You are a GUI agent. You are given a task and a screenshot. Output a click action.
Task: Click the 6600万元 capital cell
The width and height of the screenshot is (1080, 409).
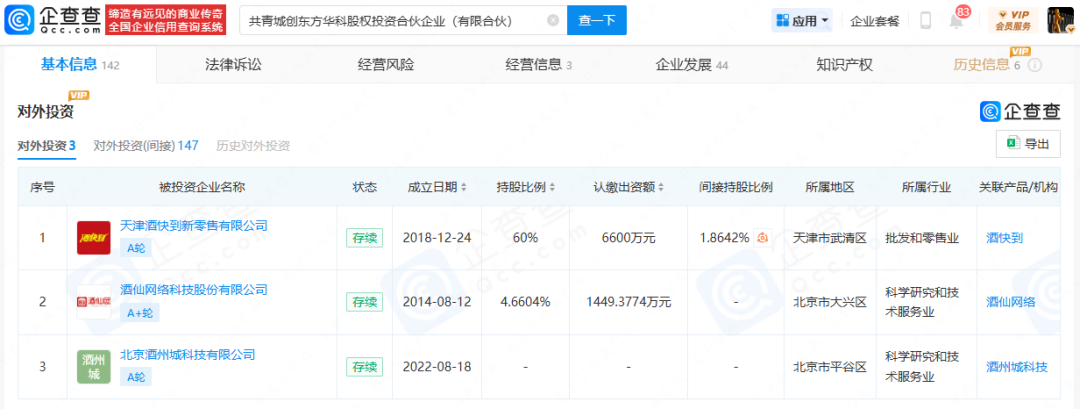(x=629, y=238)
